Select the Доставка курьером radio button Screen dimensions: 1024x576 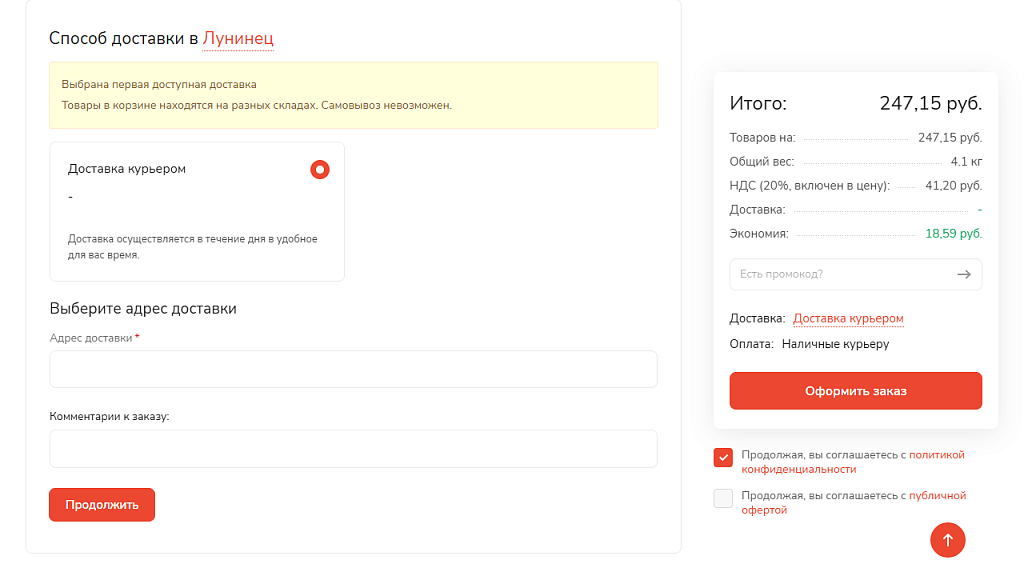(x=320, y=170)
